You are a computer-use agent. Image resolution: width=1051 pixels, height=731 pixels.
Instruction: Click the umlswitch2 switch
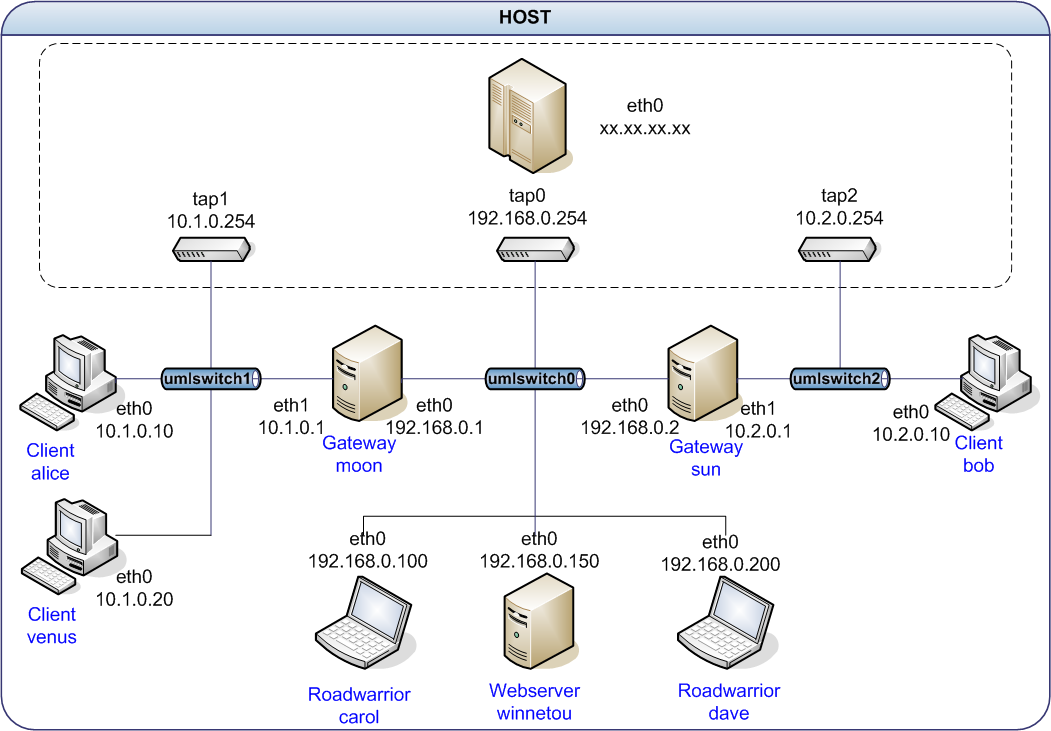point(839,378)
